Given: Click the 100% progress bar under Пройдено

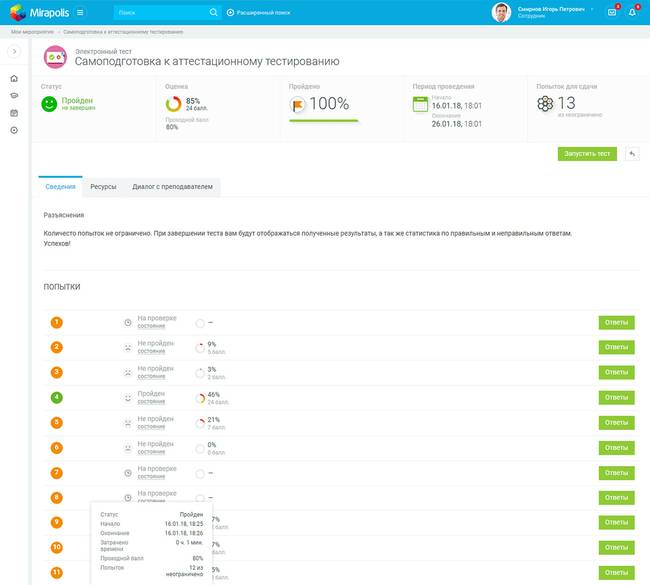Looking at the screenshot, I should click(x=323, y=120).
